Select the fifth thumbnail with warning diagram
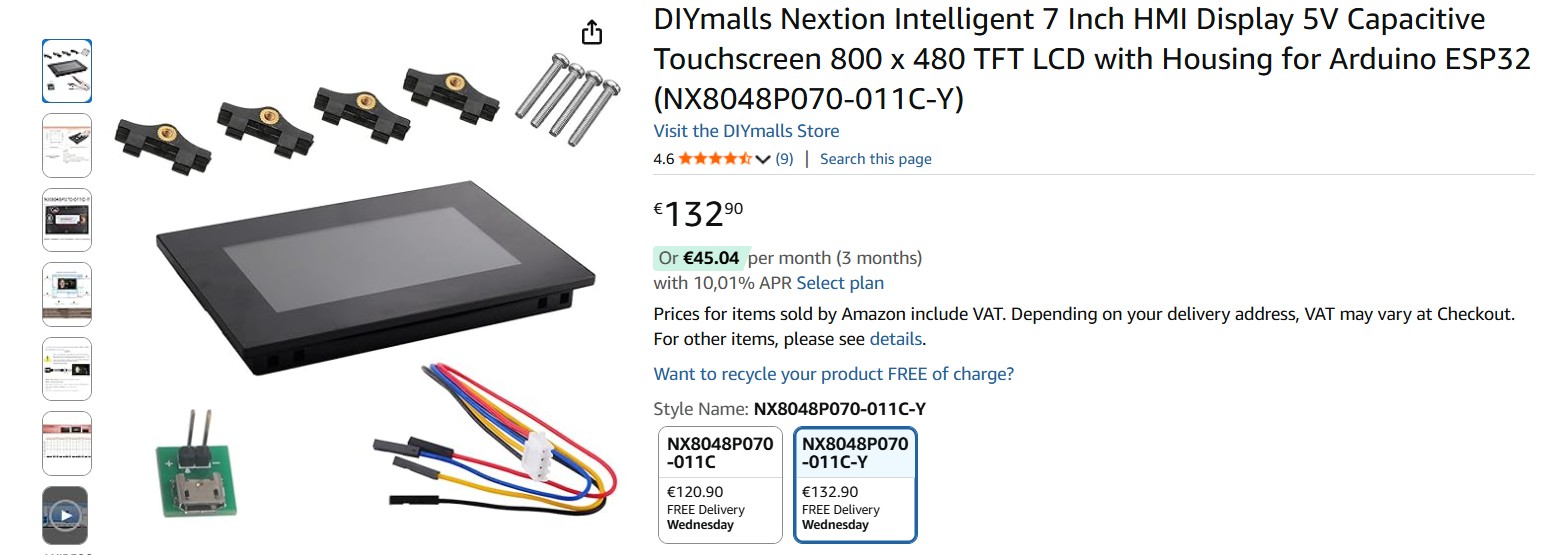The height and width of the screenshot is (555, 1557). click(67, 369)
